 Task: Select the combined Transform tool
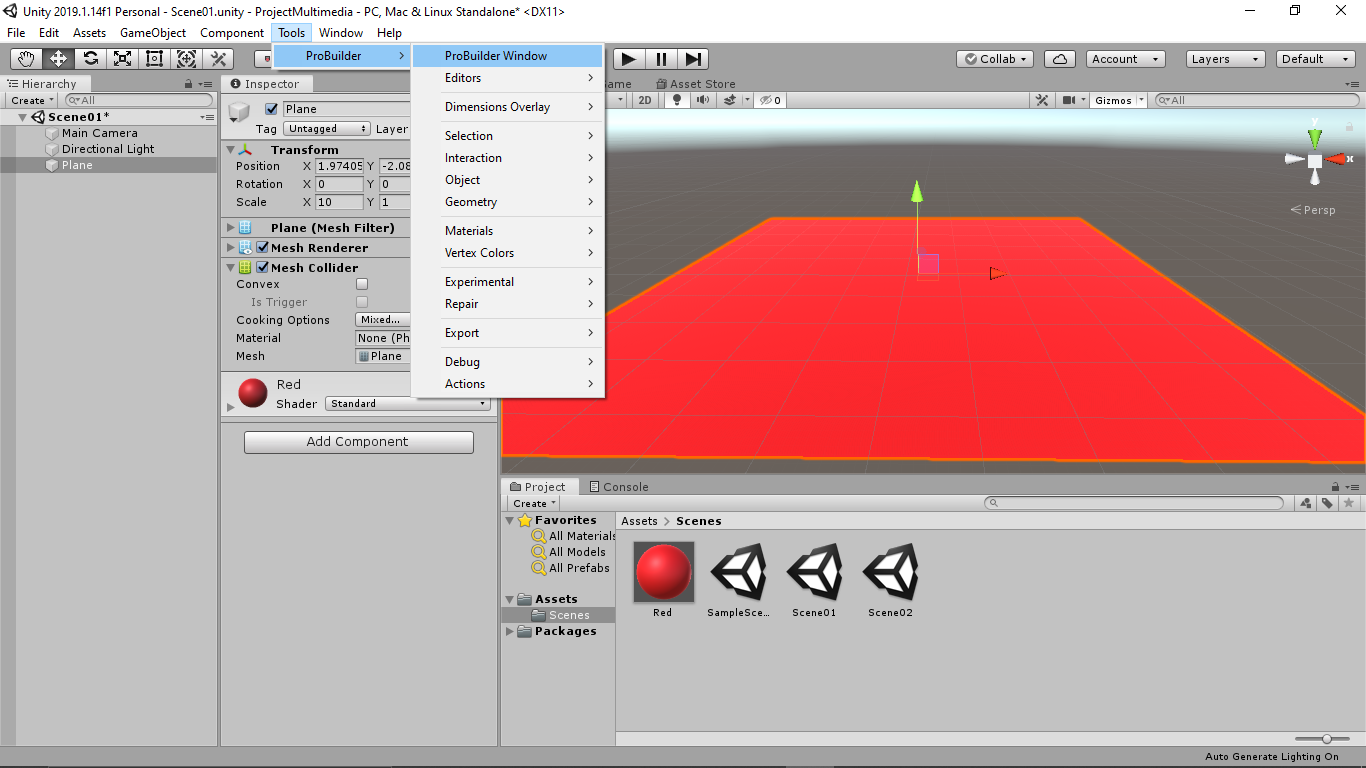tap(187, 59)
